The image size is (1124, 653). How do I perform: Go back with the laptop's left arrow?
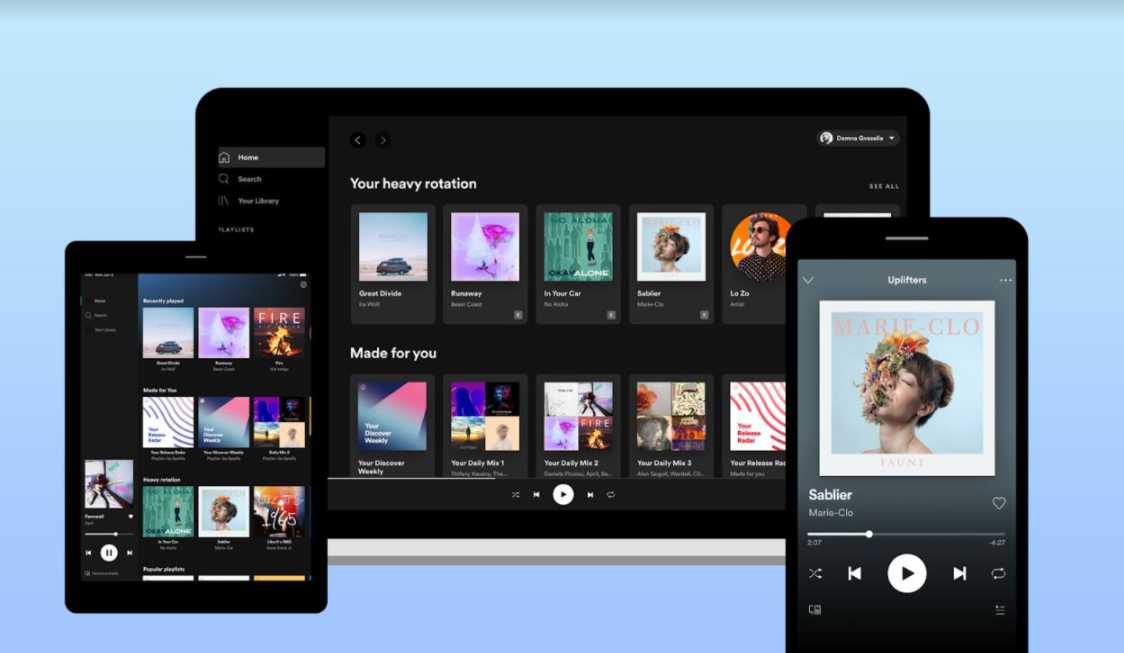[x=358, y=140]
